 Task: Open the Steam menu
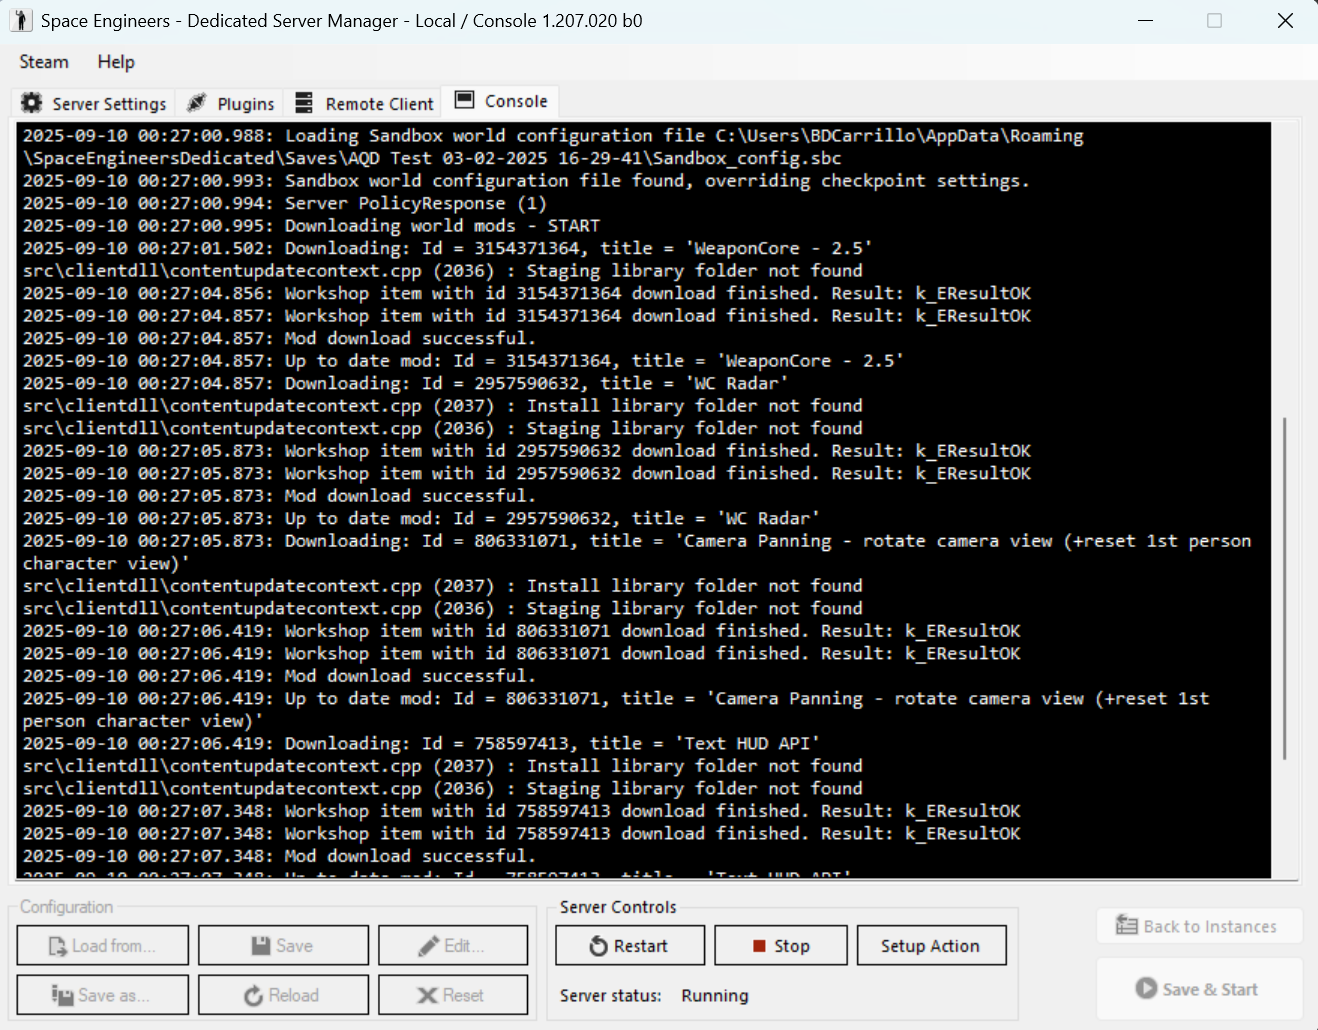[44, 62]
